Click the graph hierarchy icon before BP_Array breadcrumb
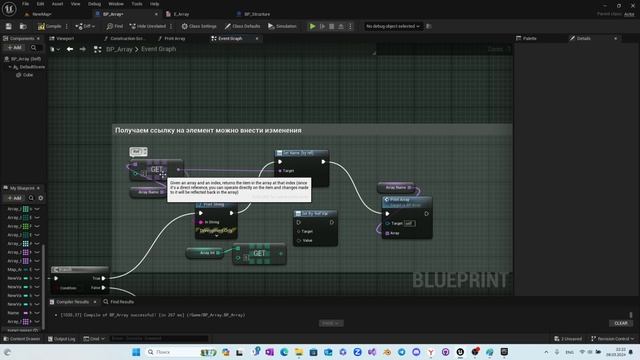The width and height of the screenshot is (640, 360). [97, 49]
